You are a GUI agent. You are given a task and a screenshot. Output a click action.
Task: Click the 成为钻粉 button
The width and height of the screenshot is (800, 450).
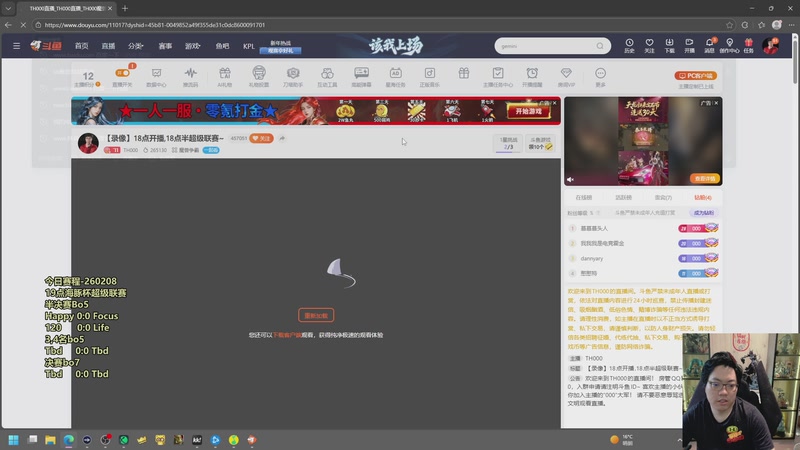704,213
